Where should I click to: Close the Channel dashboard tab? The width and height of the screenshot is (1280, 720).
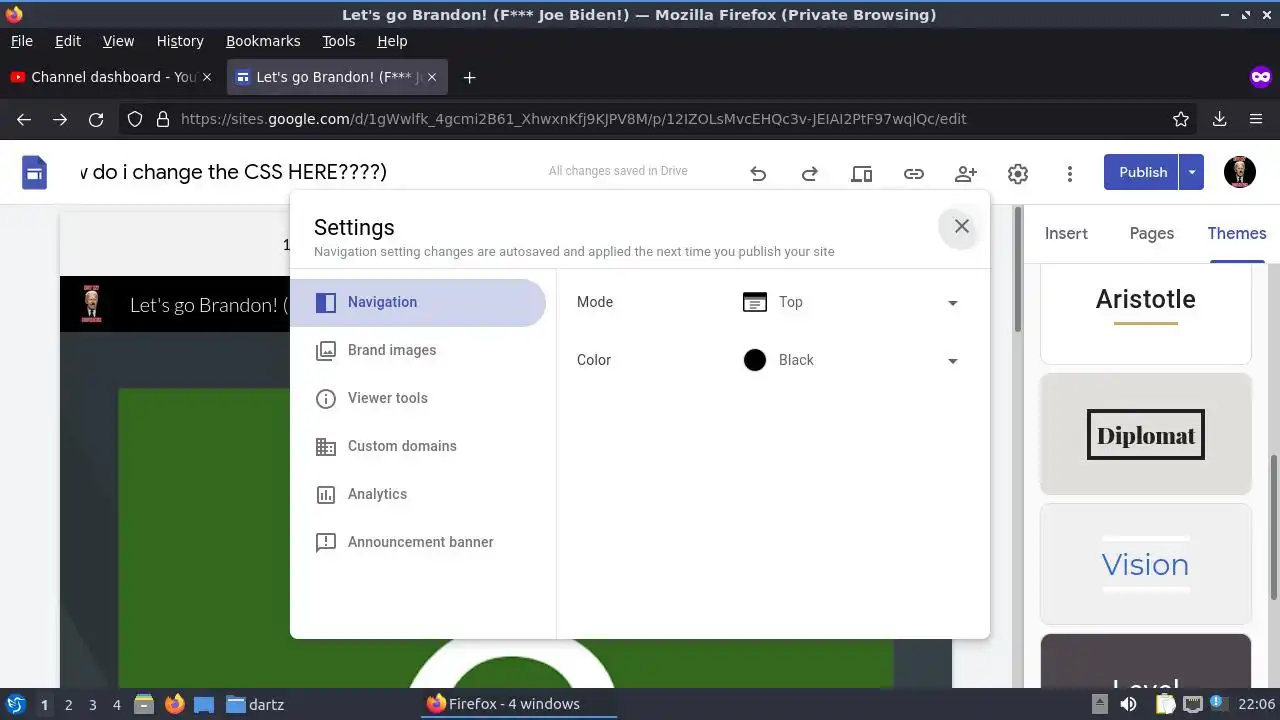click(x=207, y=77)
